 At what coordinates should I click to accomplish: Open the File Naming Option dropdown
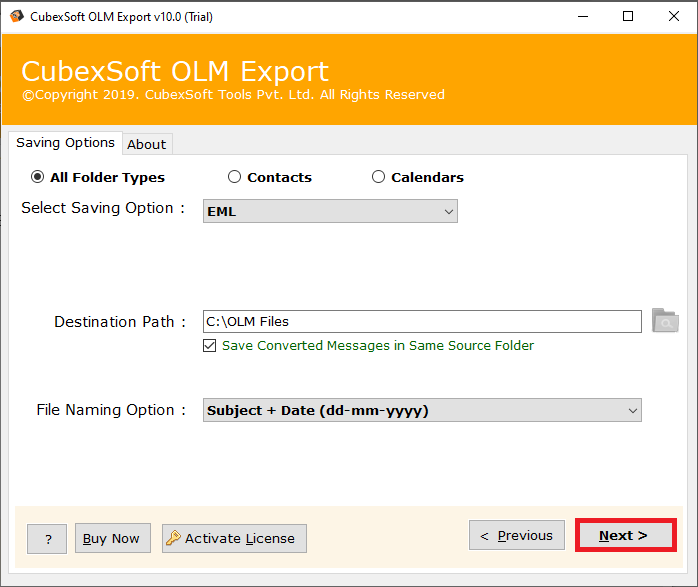(x=422, y=410)
